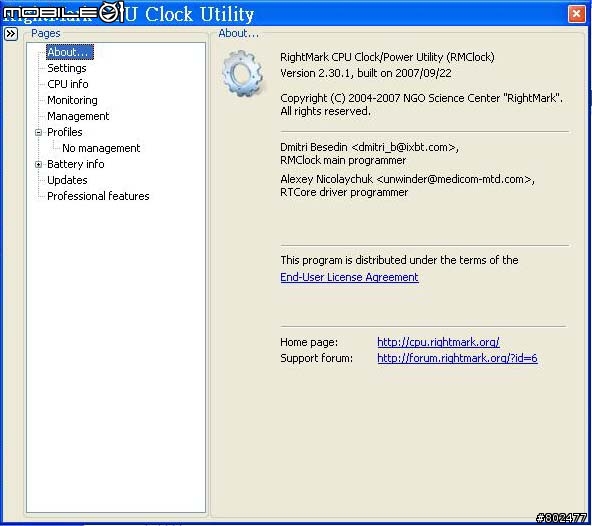The width and height of the screenshot is (592, 526).
Task: Click the RTCore driver programmer text
Action: click(344, 192)
